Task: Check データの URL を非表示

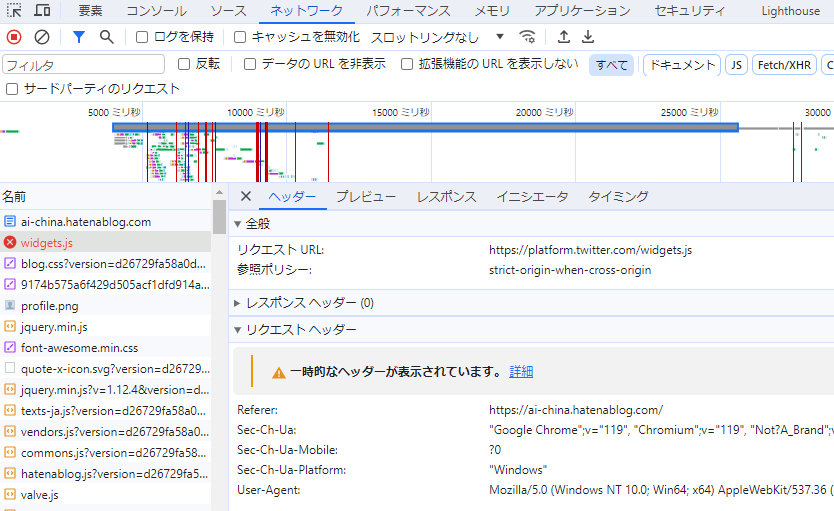Action: [x=249, y=64]
